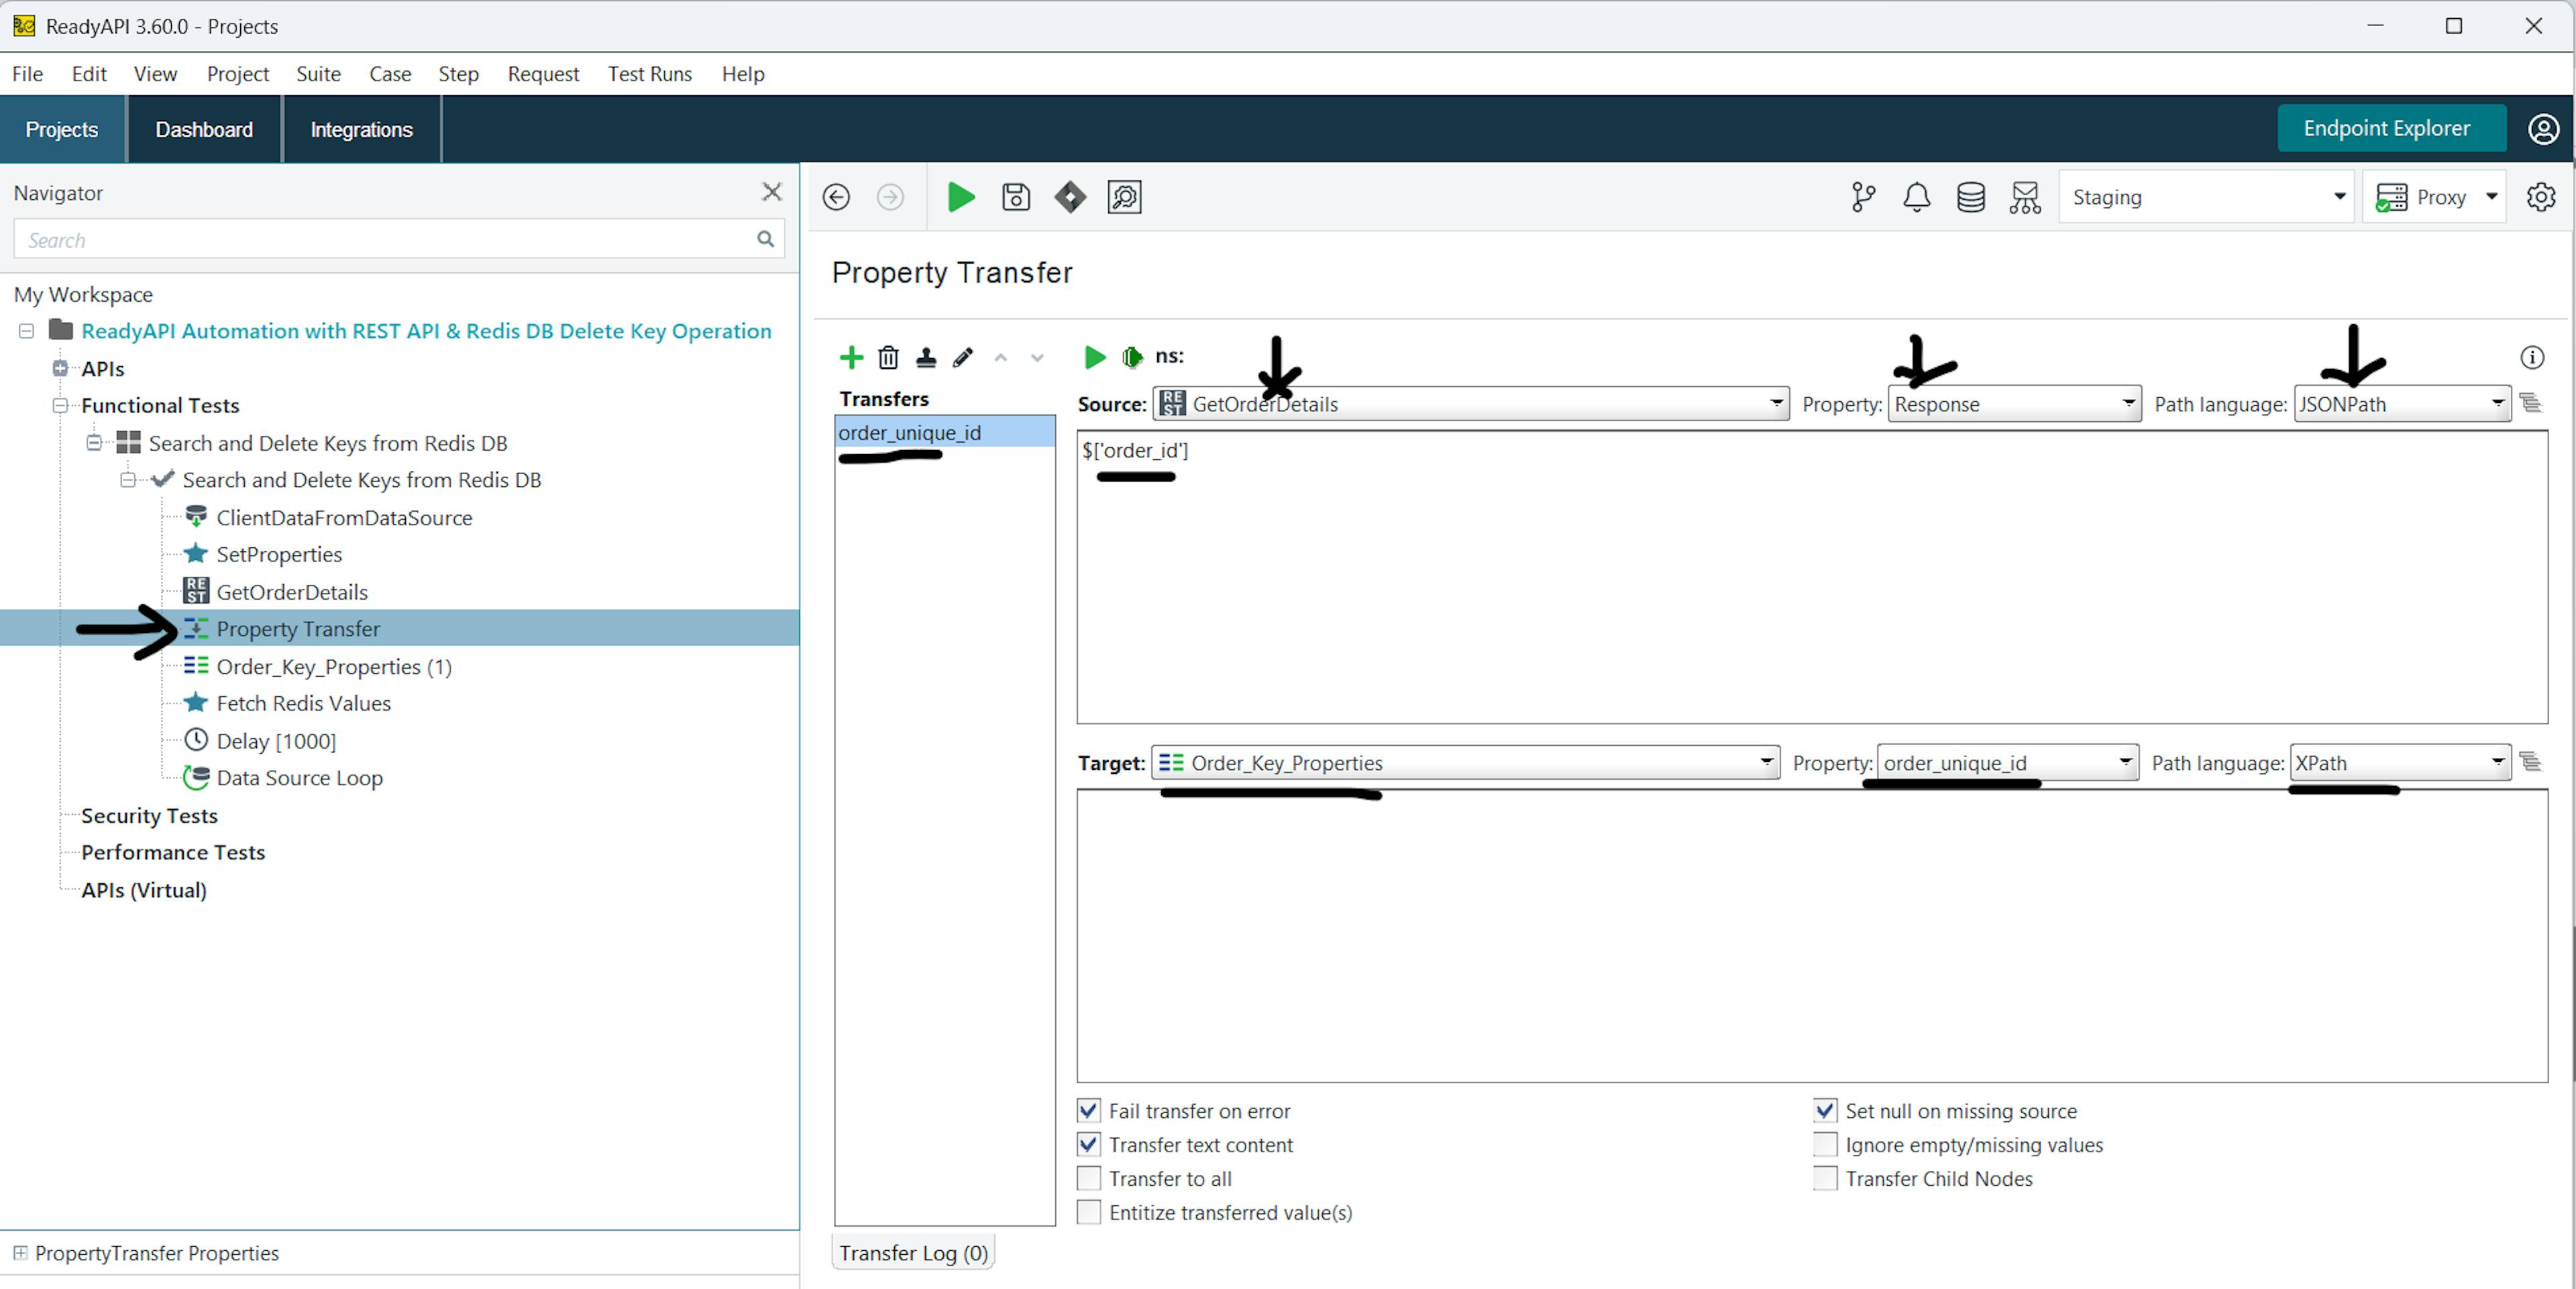Open the notifications bell icon

(x=1916, y=197)
